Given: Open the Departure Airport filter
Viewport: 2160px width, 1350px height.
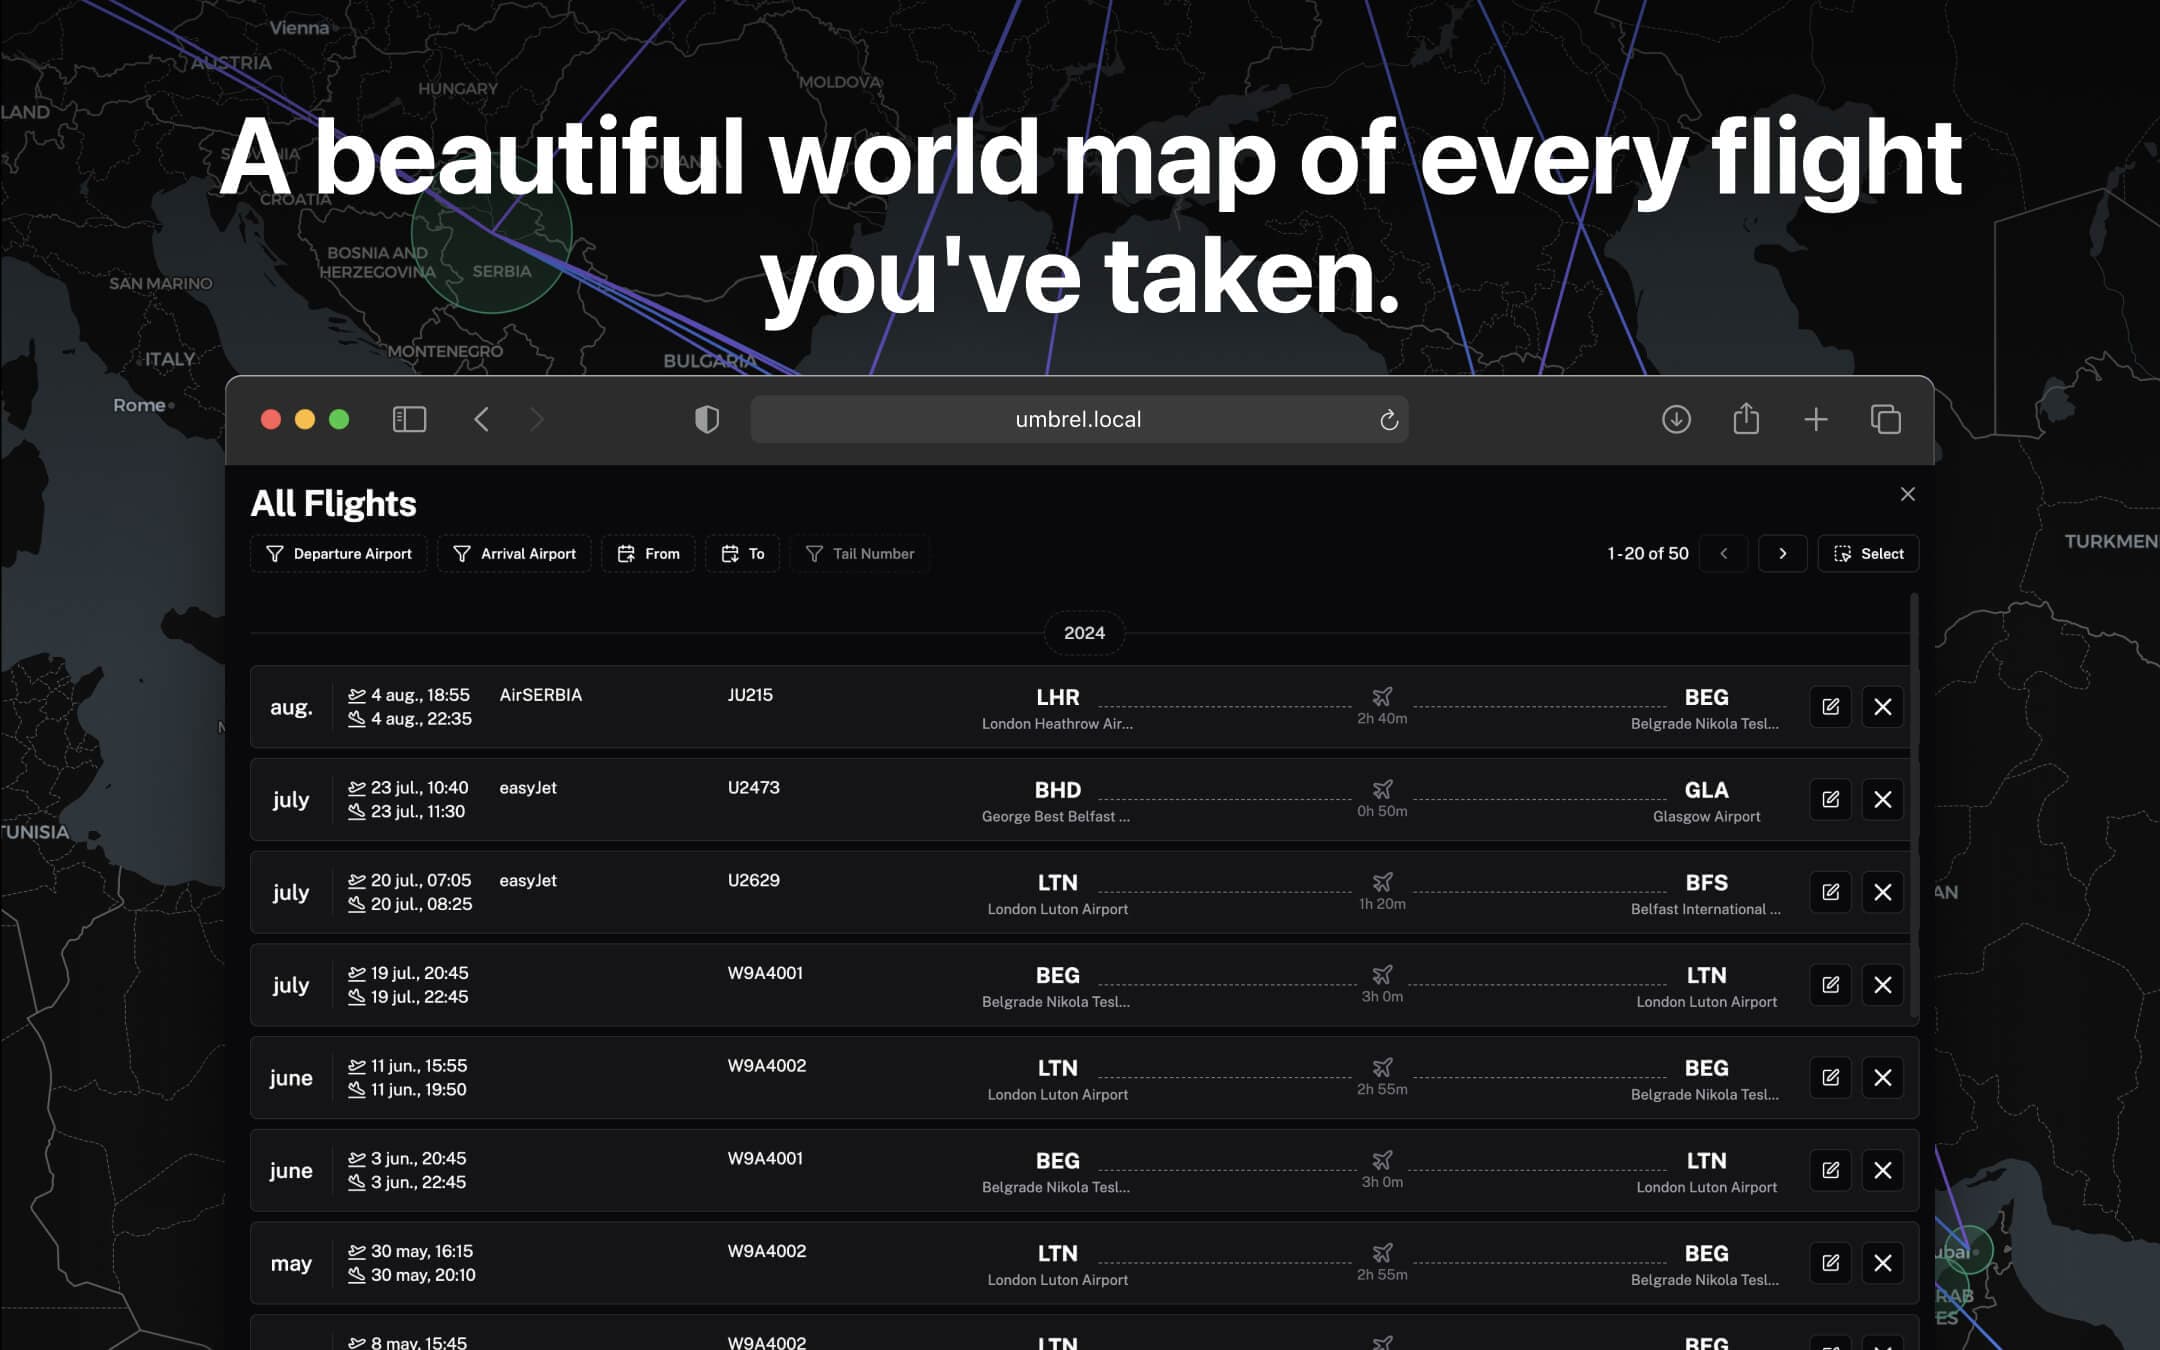Looking at the screenshot, I should point(338,553).
